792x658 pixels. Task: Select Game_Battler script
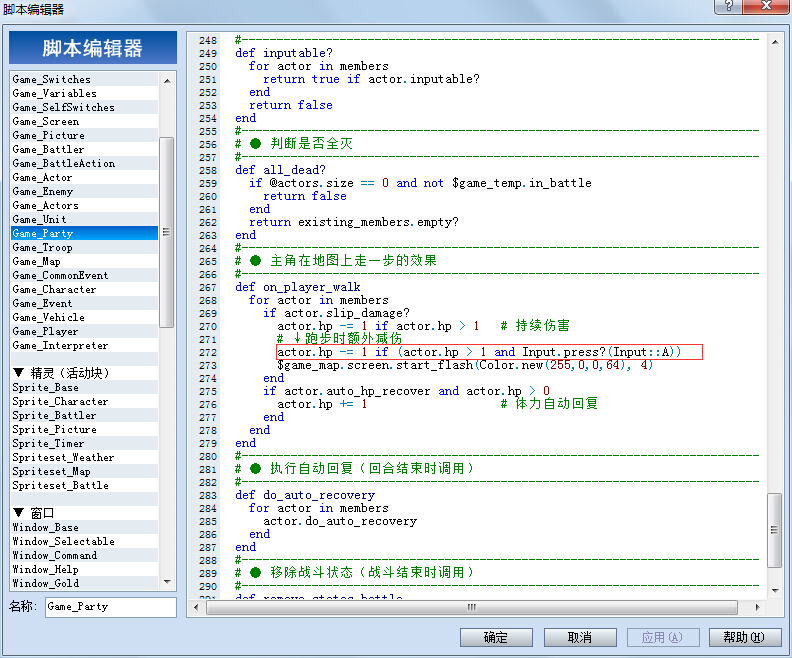pos(84,149)
